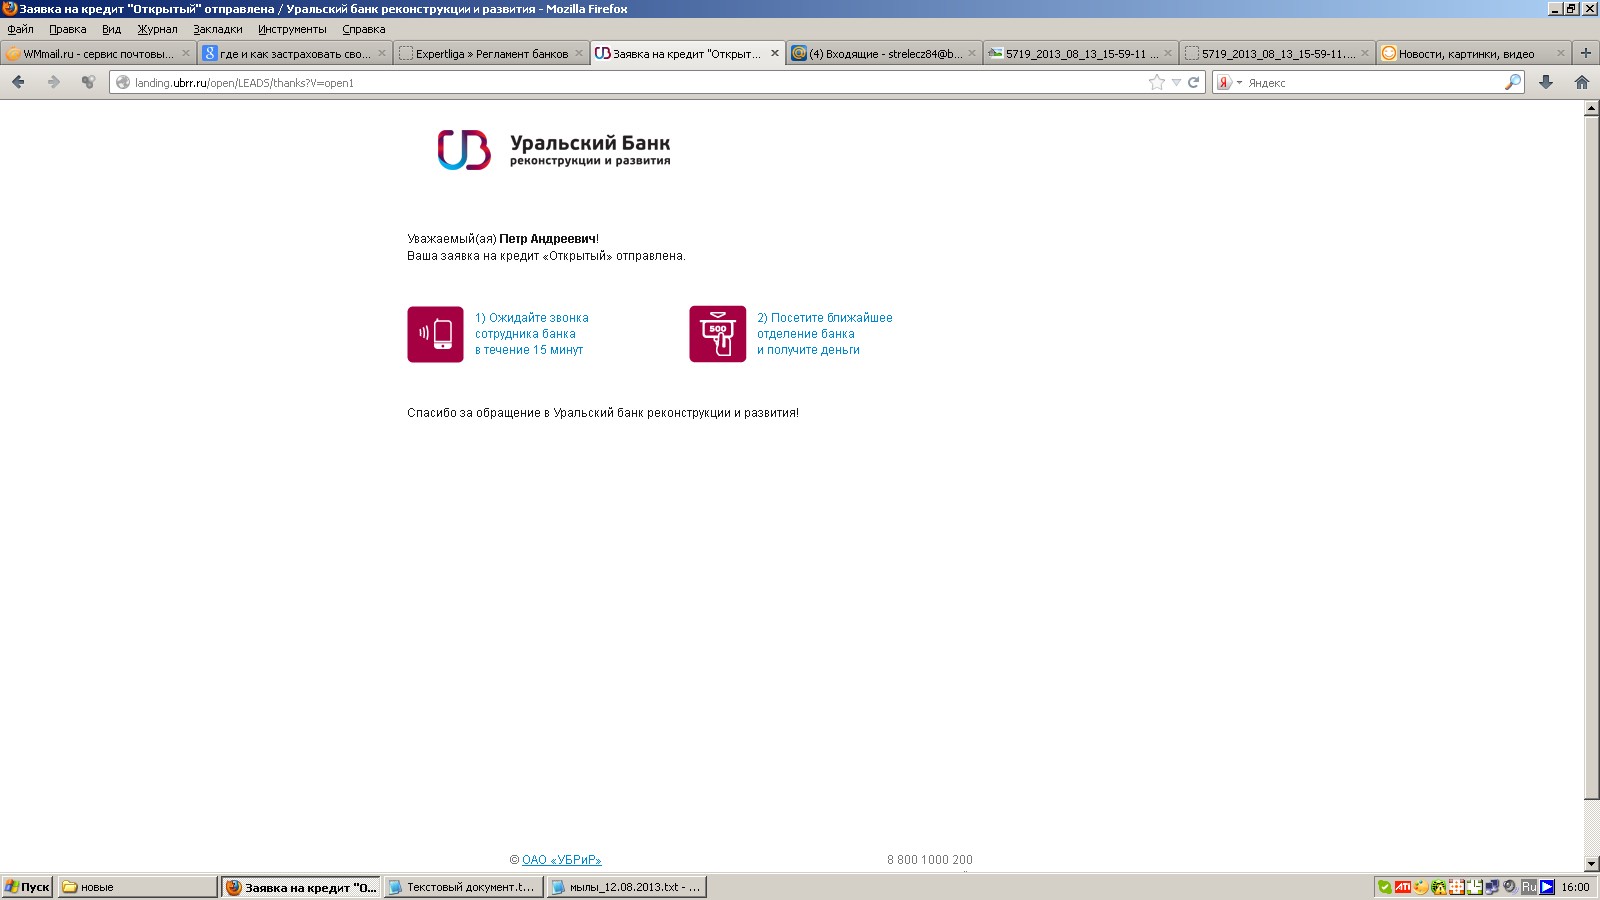
Task: Click the Firefox Заявка на кредит taskbar button
Action: 300,887
